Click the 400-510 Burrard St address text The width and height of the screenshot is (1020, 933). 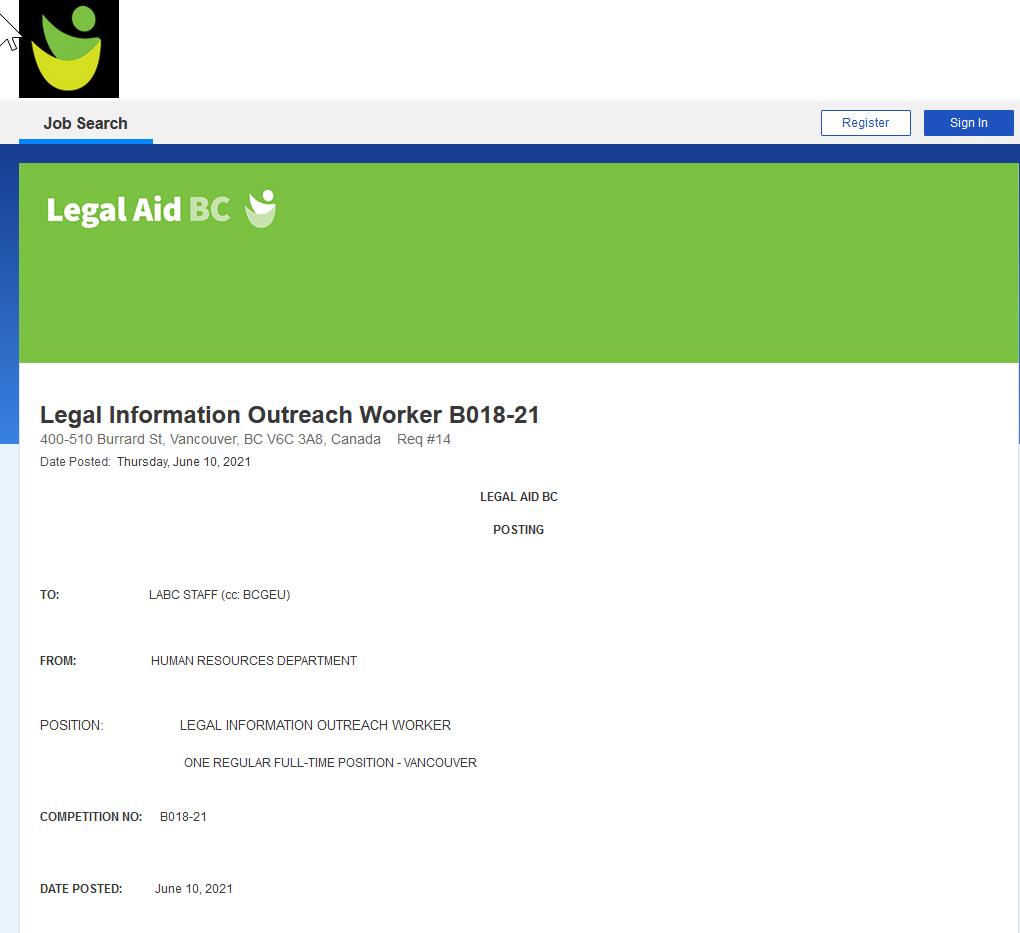[210, 440]
